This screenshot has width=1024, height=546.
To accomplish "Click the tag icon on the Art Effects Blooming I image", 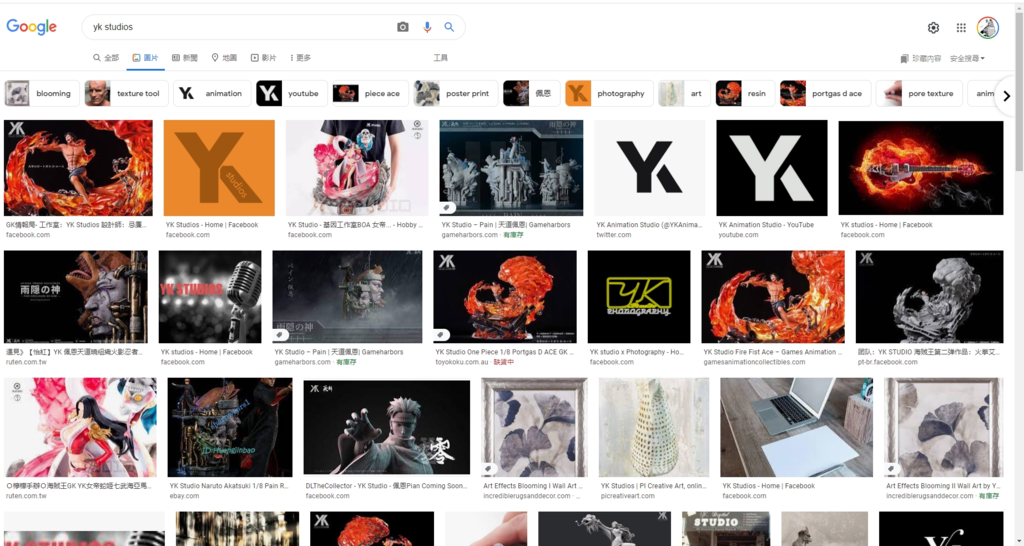I will tap(490, 469).
